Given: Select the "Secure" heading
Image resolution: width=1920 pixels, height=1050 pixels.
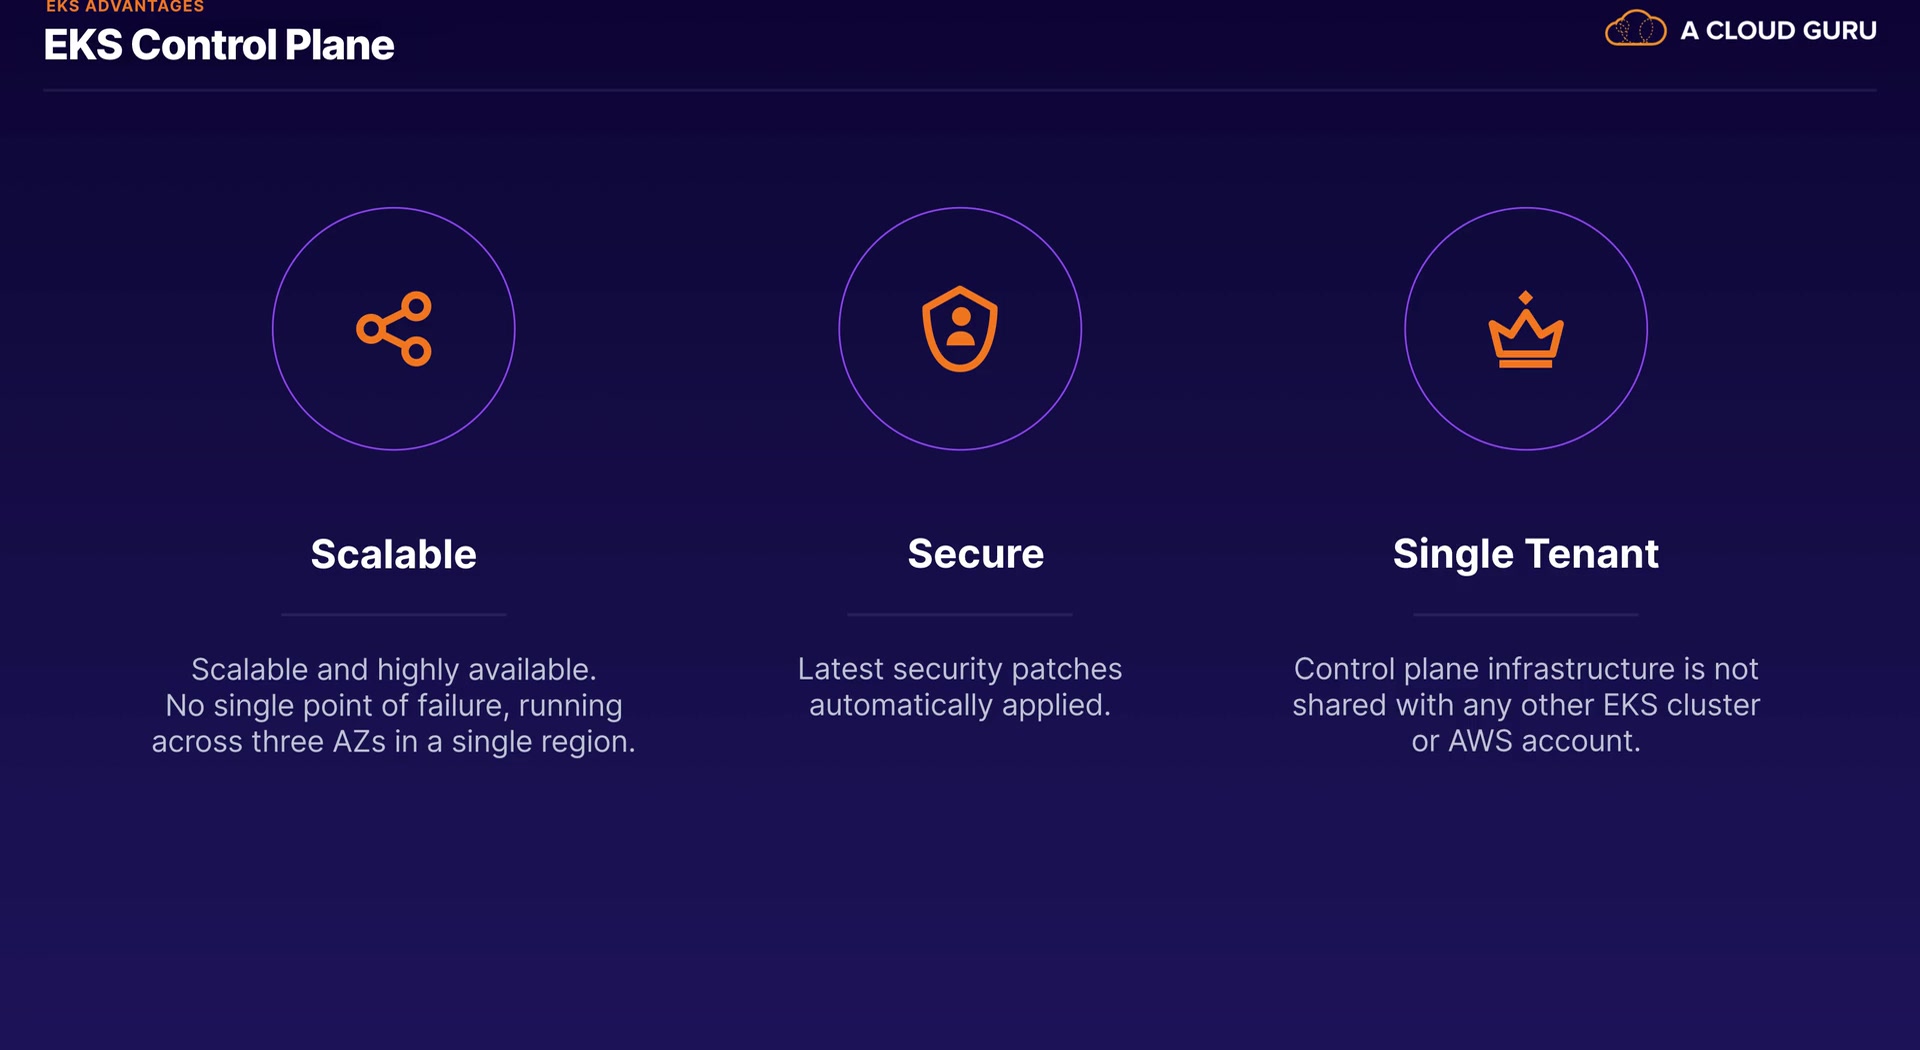Looking at the screenshot, I should click(975, 554).
